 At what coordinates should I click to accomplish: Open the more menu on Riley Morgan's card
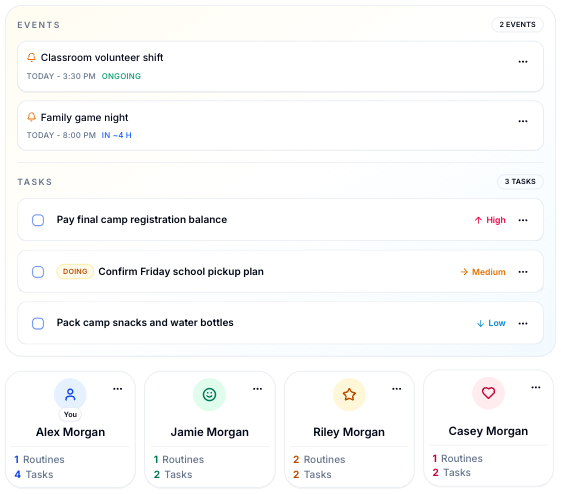(397, 389)
